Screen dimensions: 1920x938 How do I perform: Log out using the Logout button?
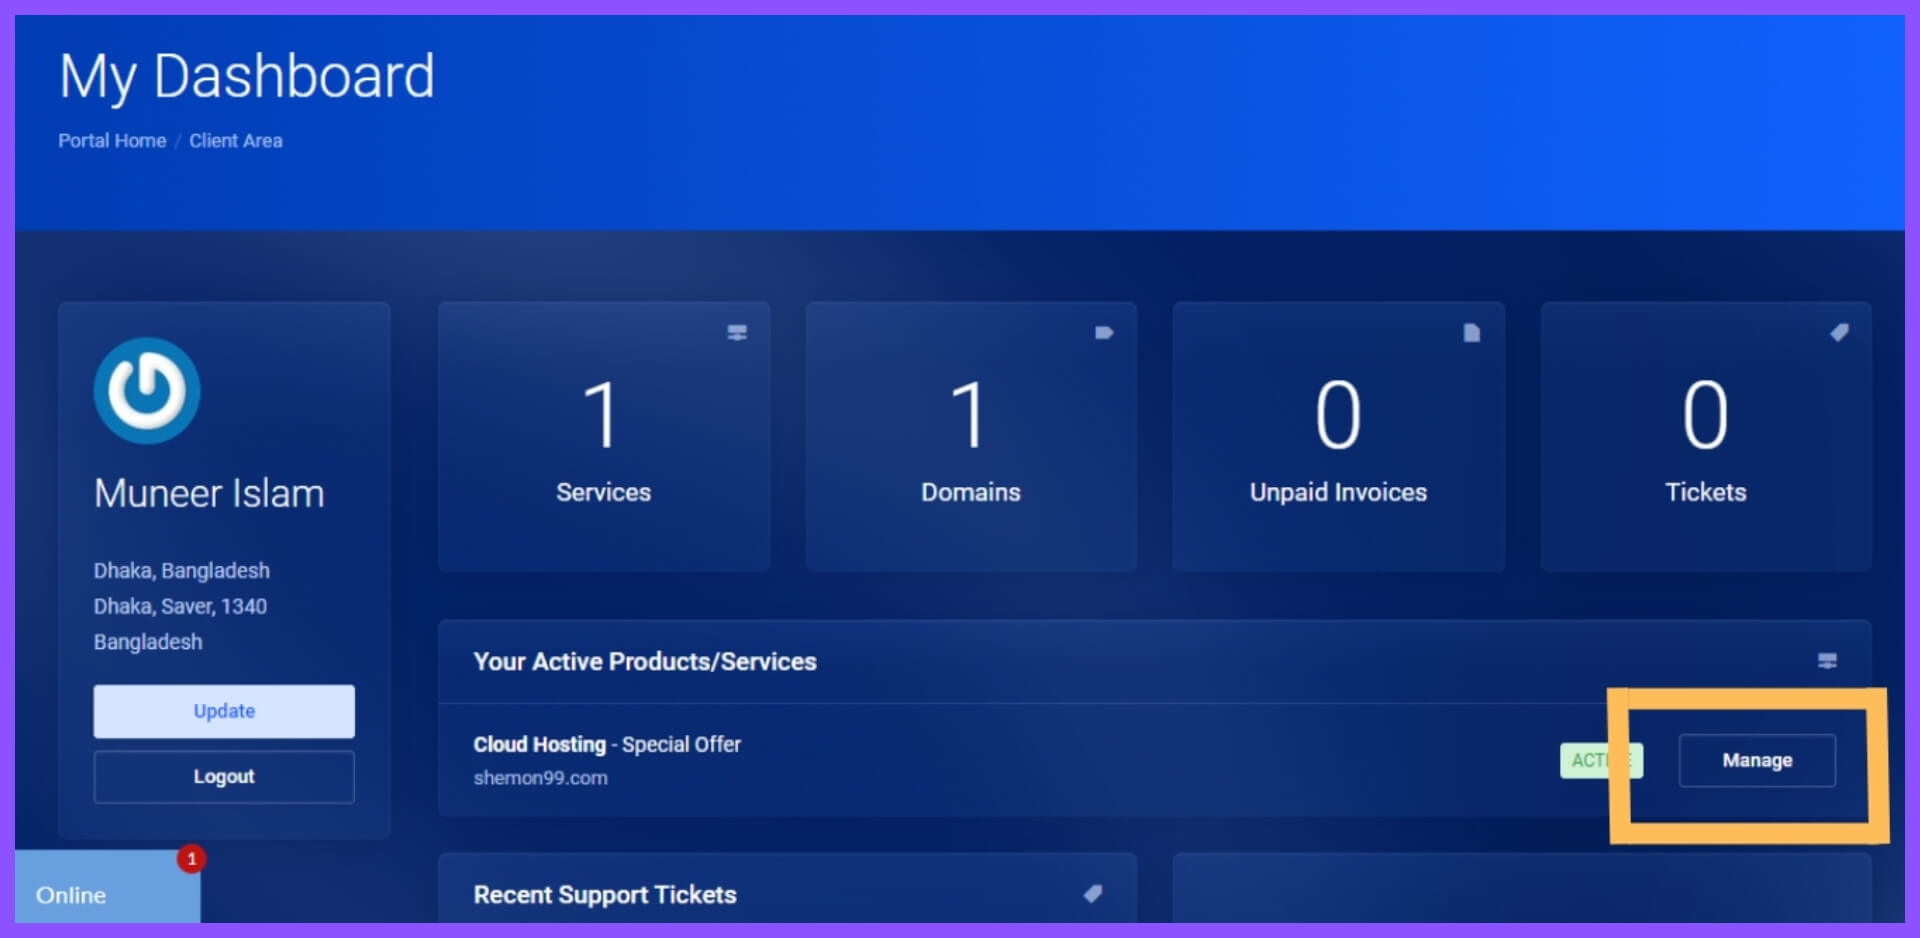click(x=224, y=777)
